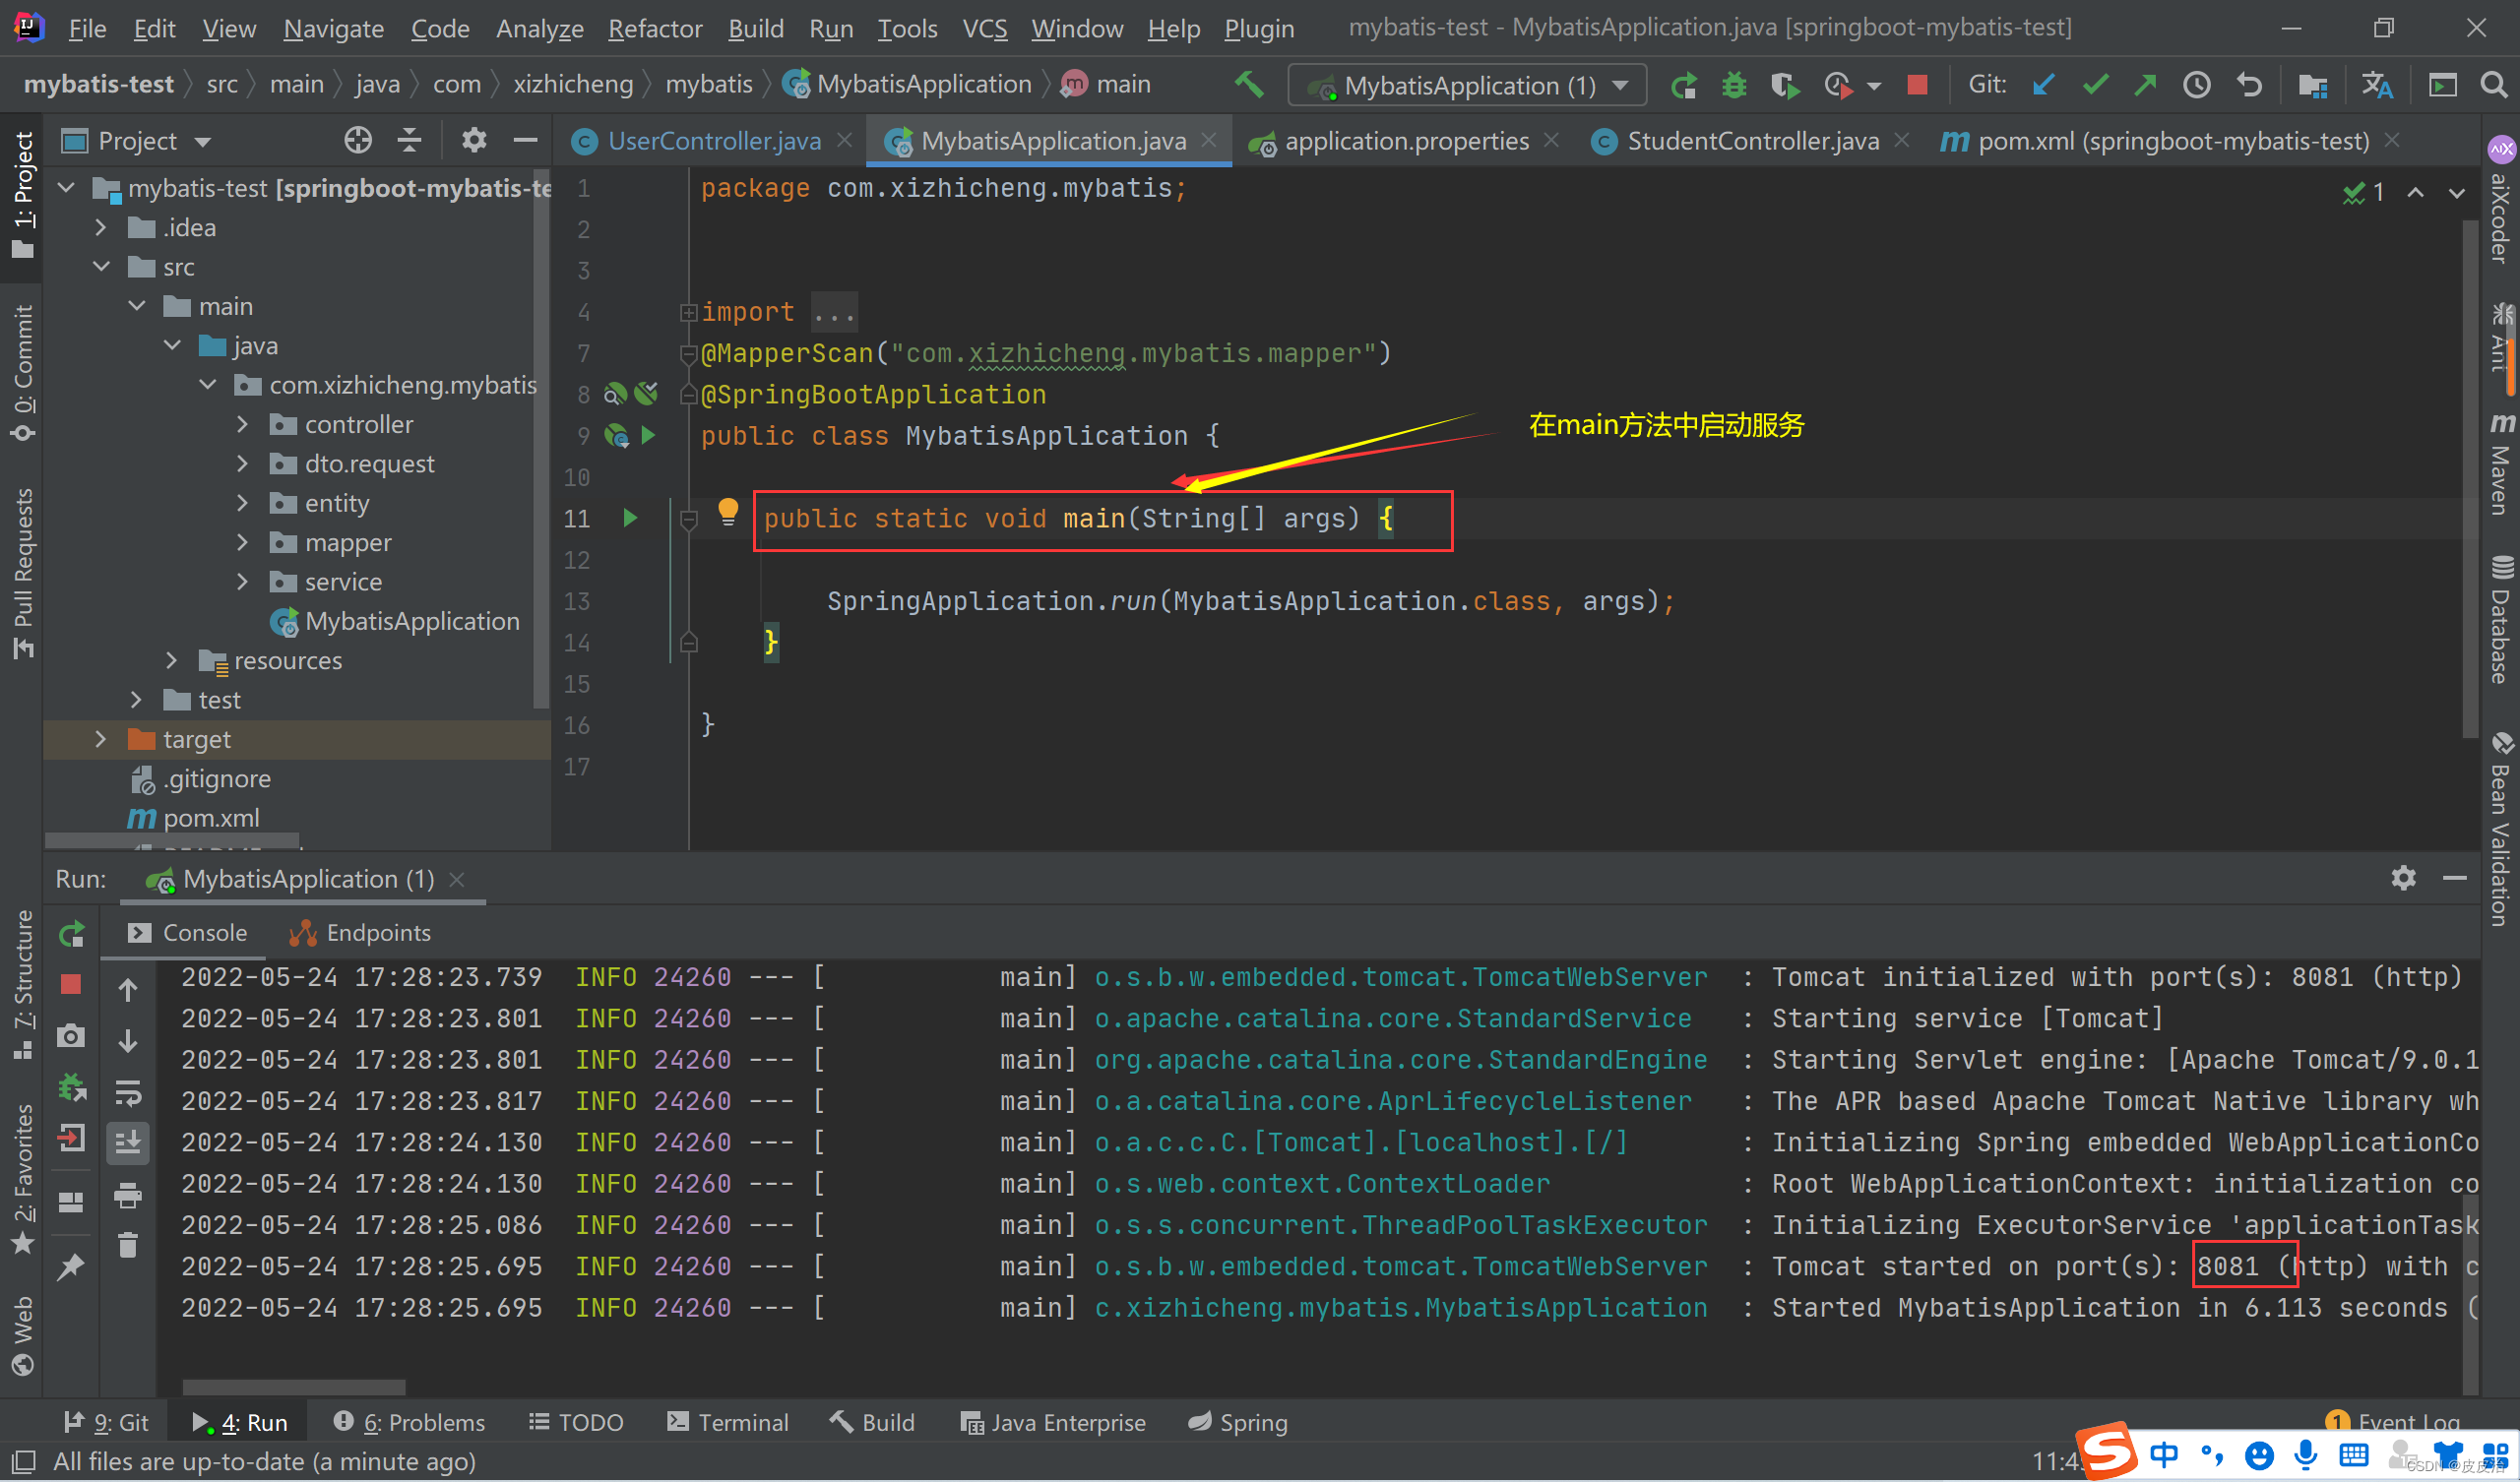The height and width of the screenshot is (1482, 2520).
Task: Open the Terminal tool window
Action: (x=727, y=1422)
